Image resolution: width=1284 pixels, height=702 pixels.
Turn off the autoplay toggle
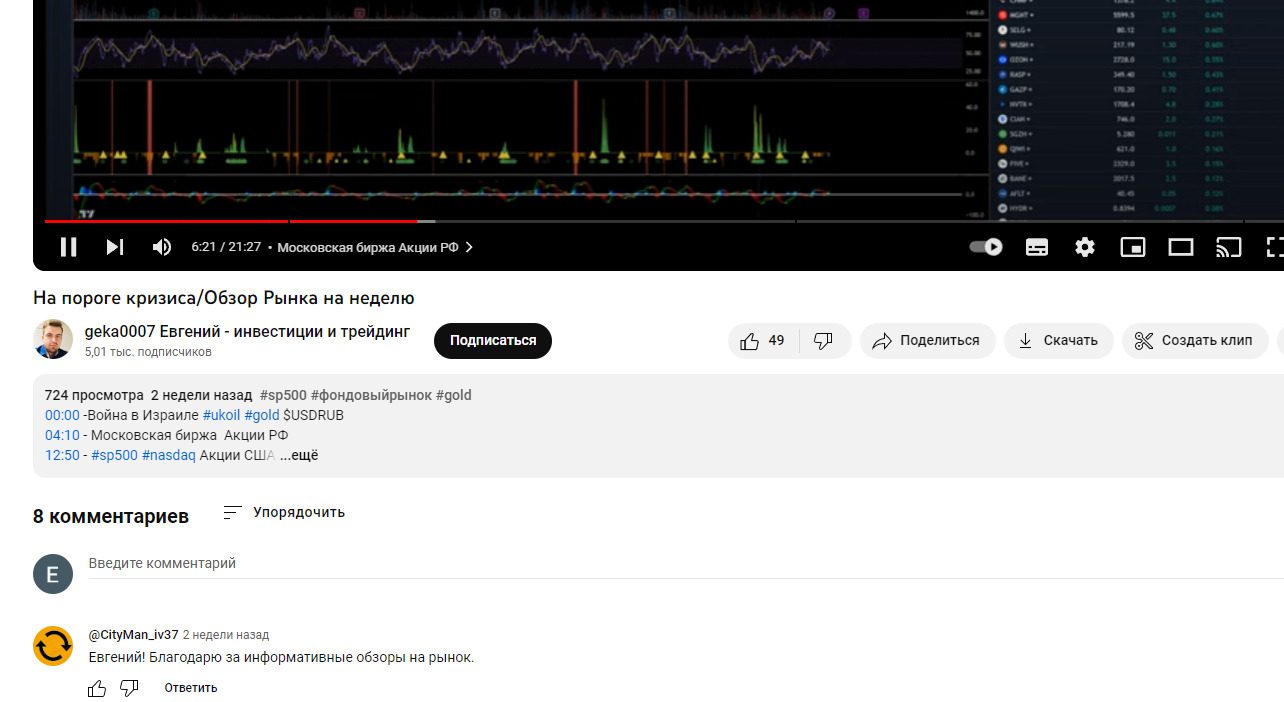click(984, 247)
